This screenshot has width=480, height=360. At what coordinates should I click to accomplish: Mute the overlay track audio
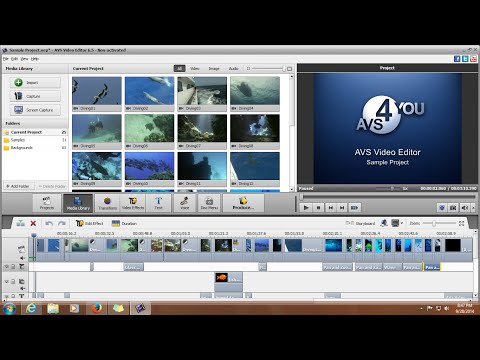tap(22, 288)
